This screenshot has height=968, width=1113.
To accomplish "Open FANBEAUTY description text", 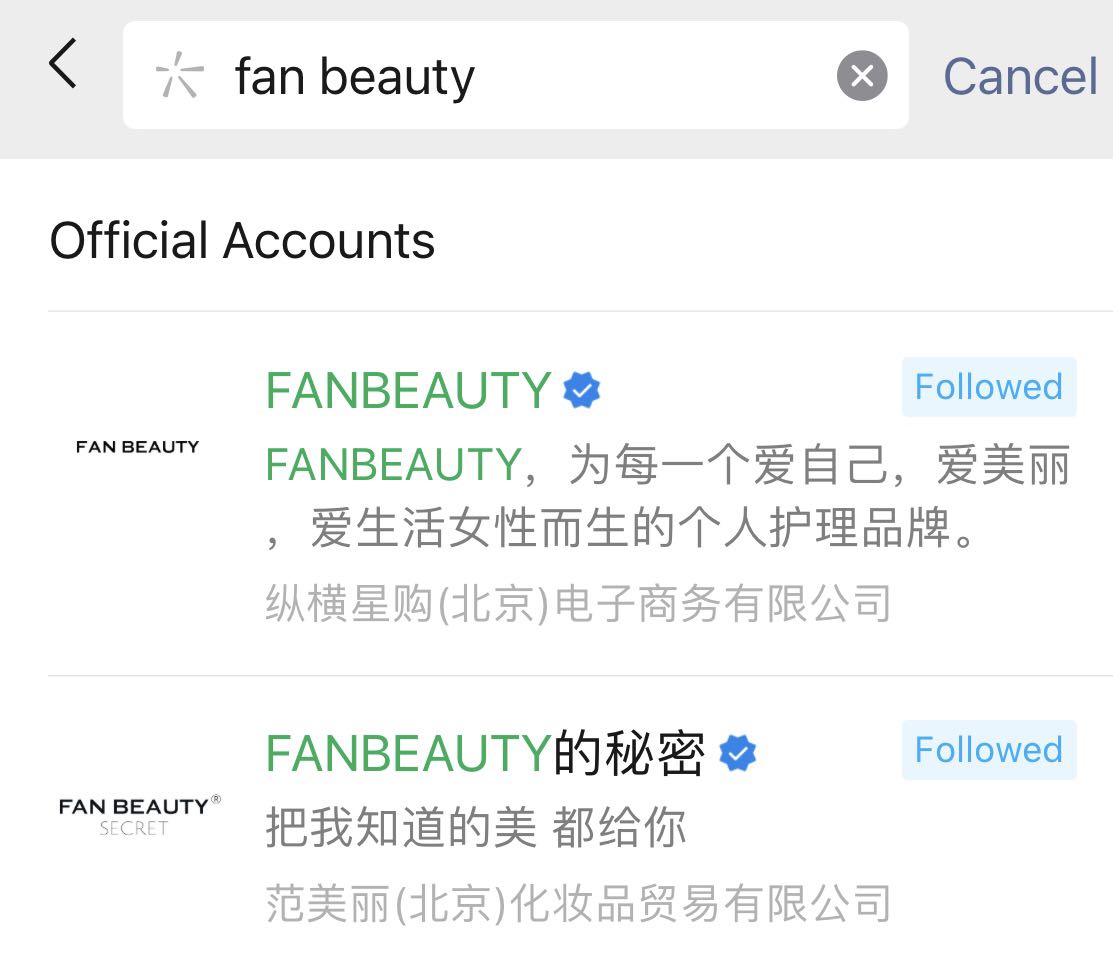I will 668,495.
